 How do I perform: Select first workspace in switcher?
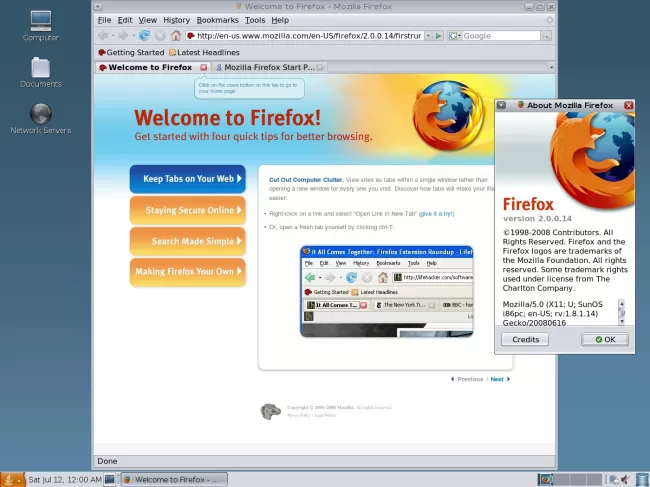546,480
